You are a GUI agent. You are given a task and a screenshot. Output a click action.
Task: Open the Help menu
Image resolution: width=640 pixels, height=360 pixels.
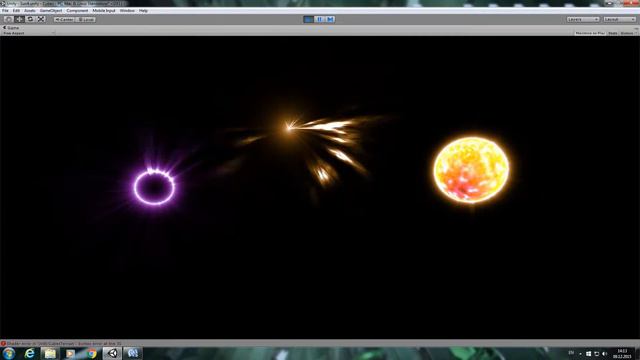tap(143, 11)
